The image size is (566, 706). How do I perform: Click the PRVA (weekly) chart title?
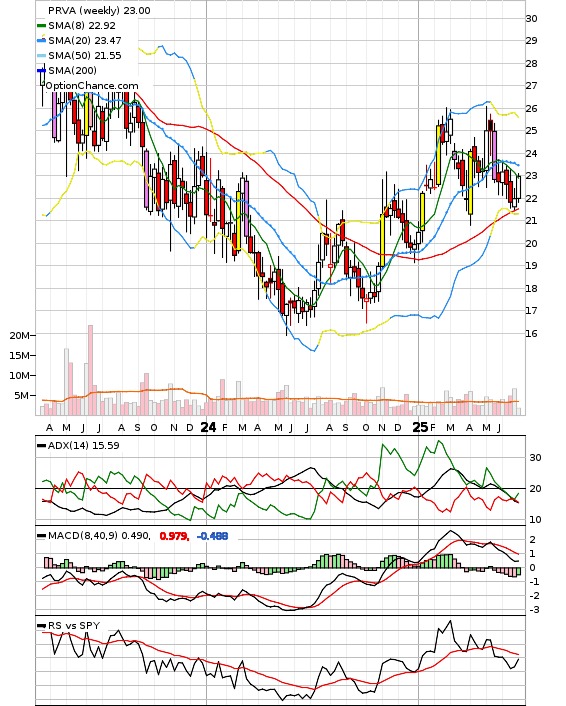[x=99, y=10]
